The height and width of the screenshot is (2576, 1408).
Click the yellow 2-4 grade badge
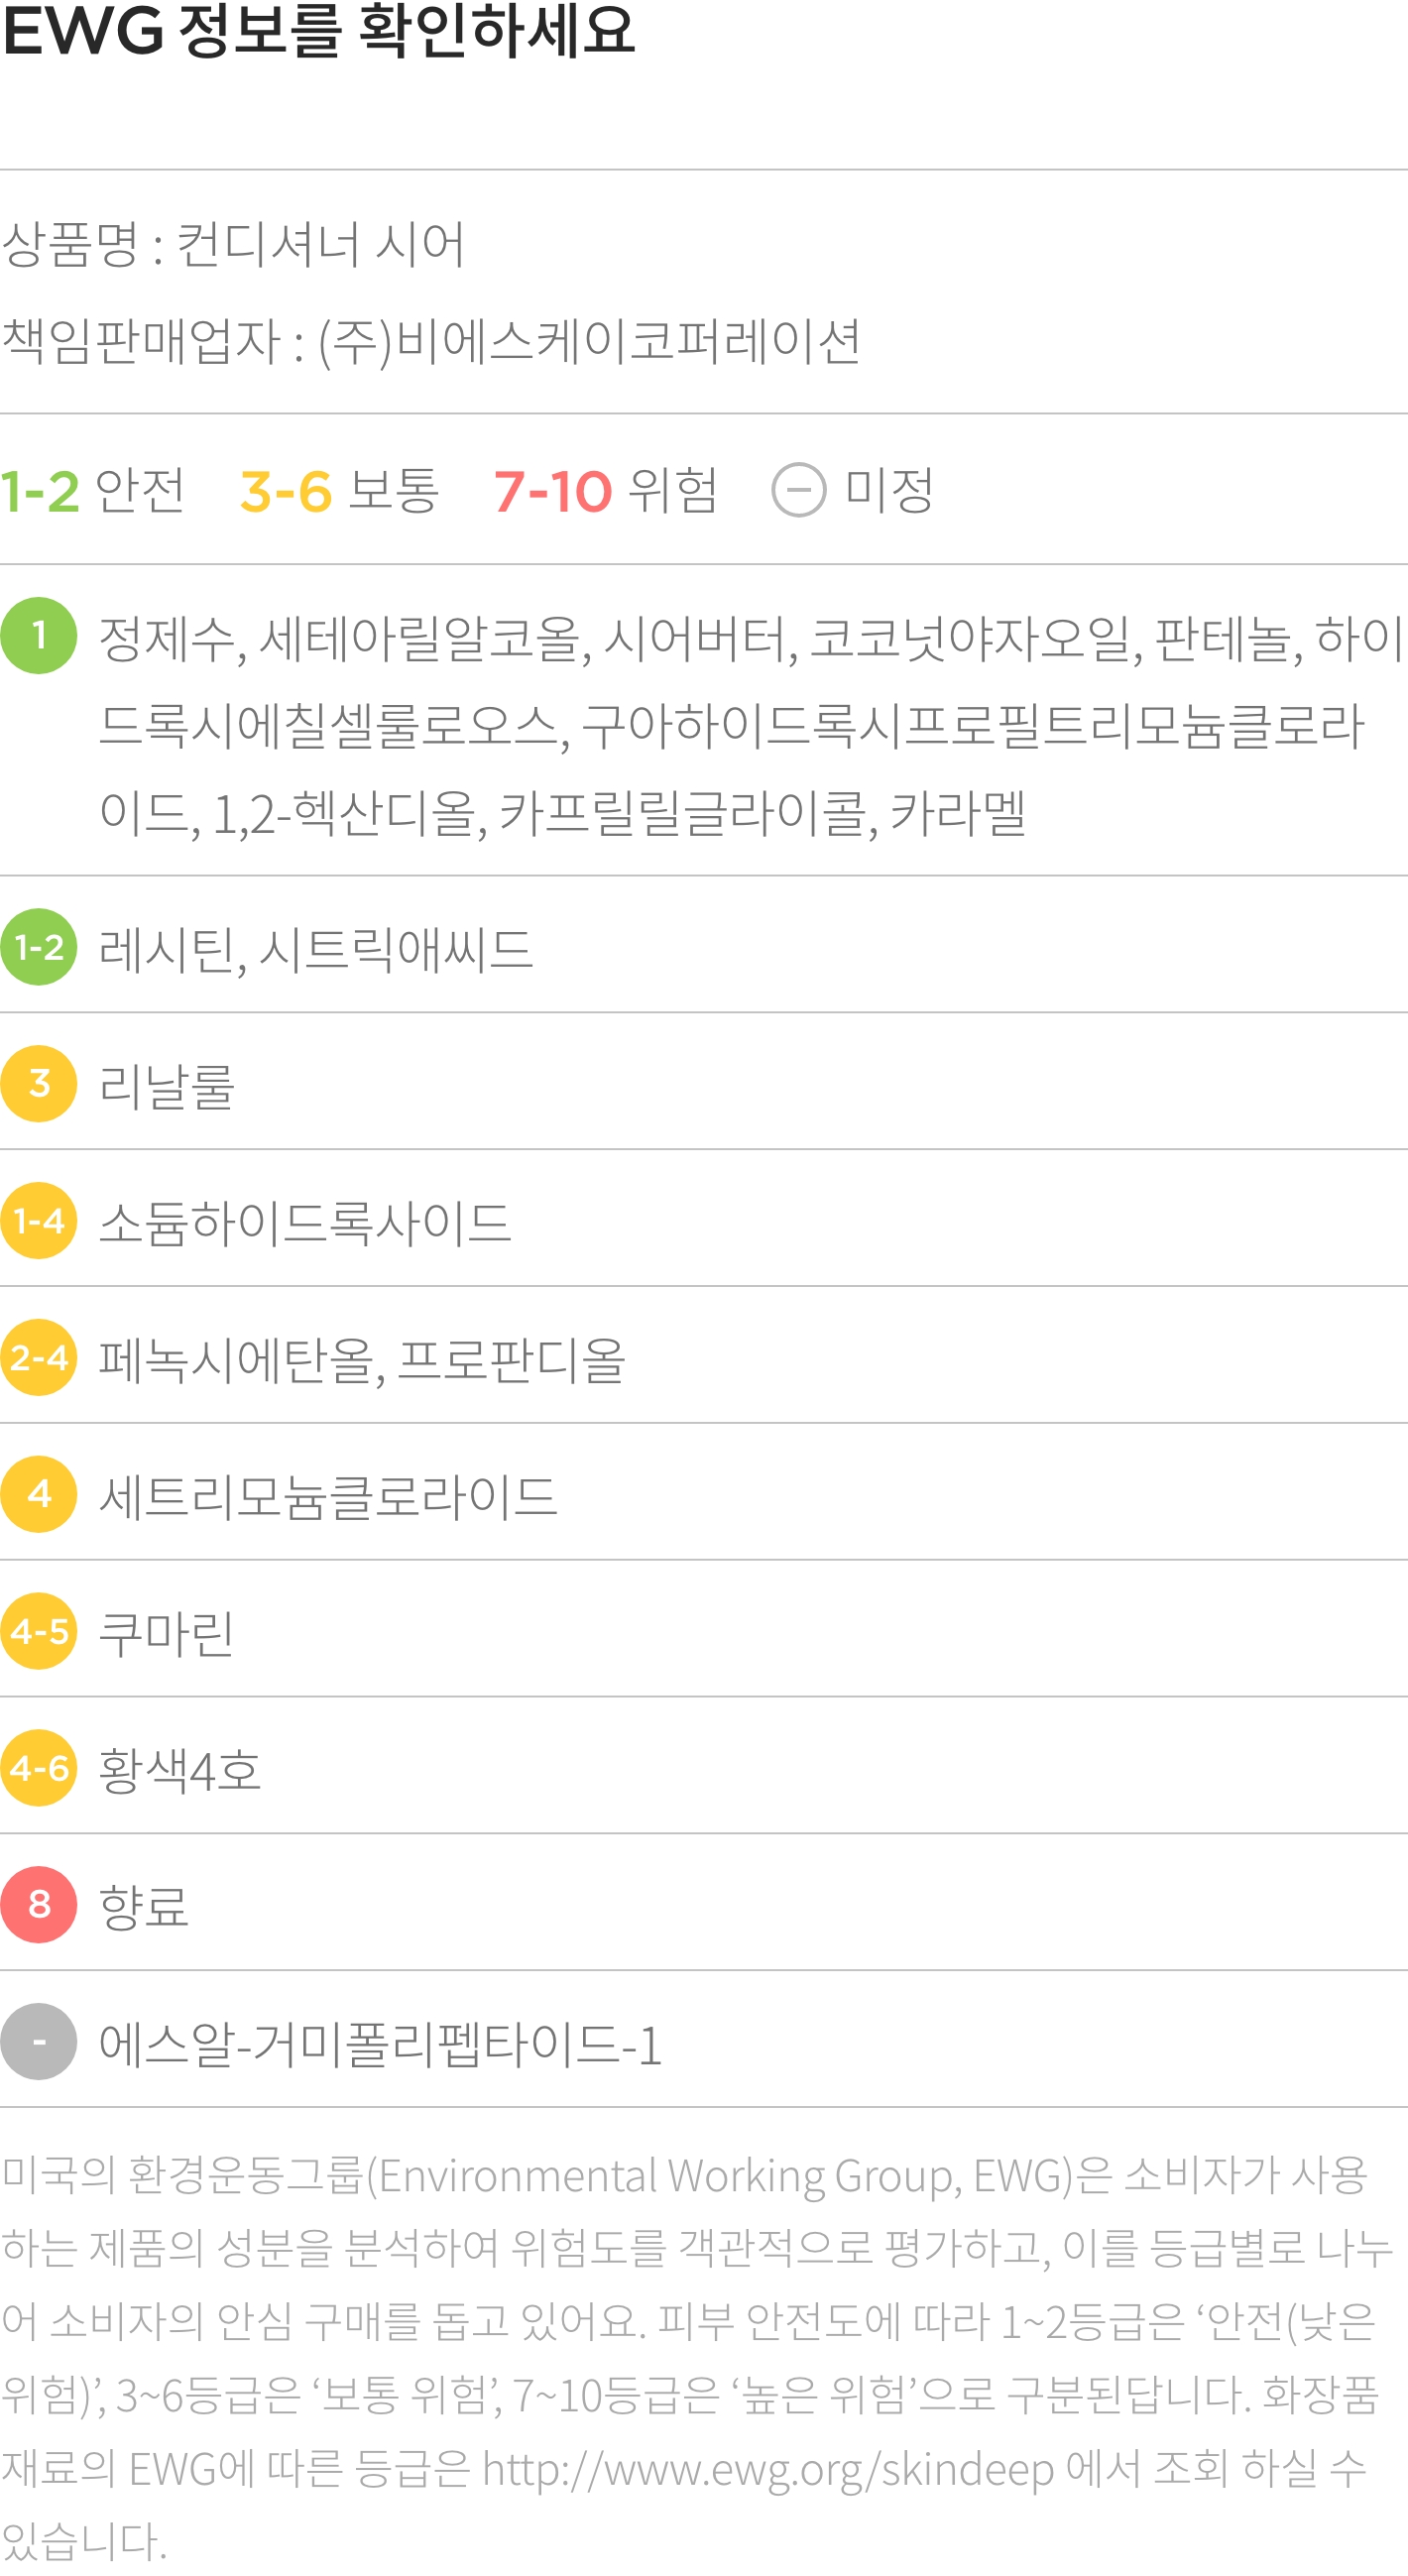[x=39, y=1357]
